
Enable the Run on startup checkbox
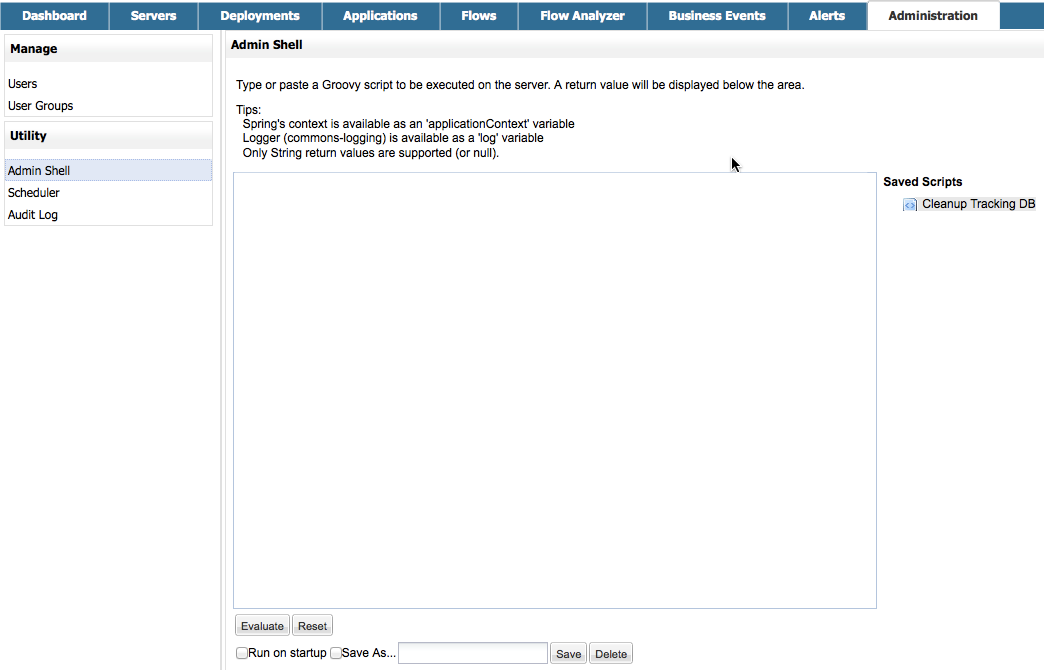coord(242,653)
